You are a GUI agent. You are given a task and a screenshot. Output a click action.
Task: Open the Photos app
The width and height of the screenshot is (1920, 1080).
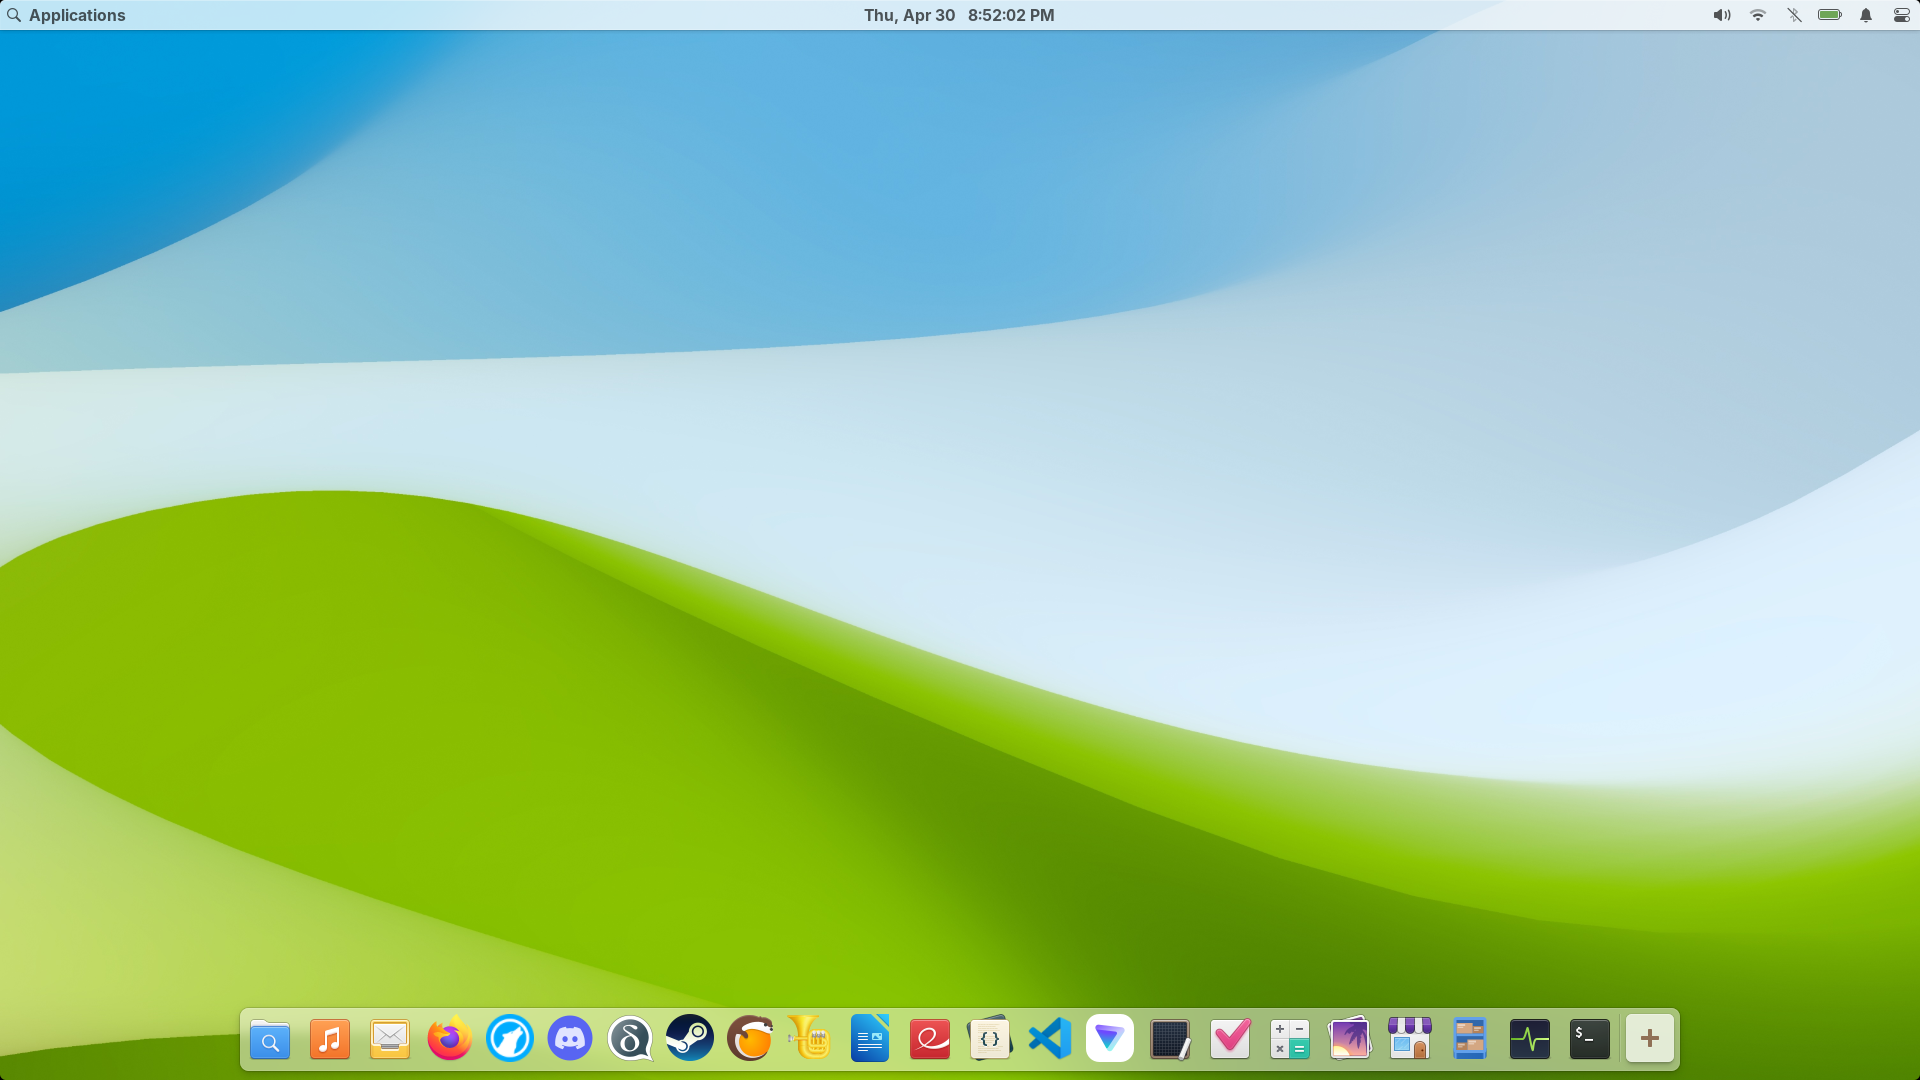coord(1350,1039)
